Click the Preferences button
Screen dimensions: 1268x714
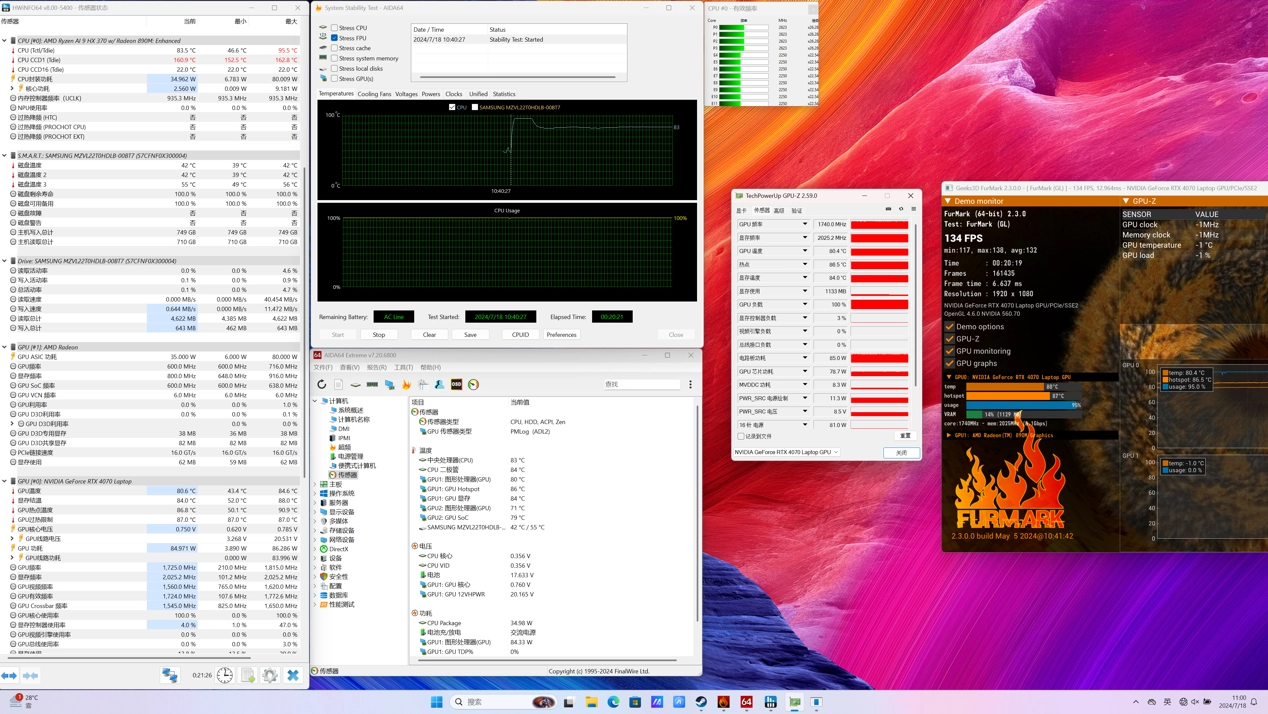(x=561, y=334)
